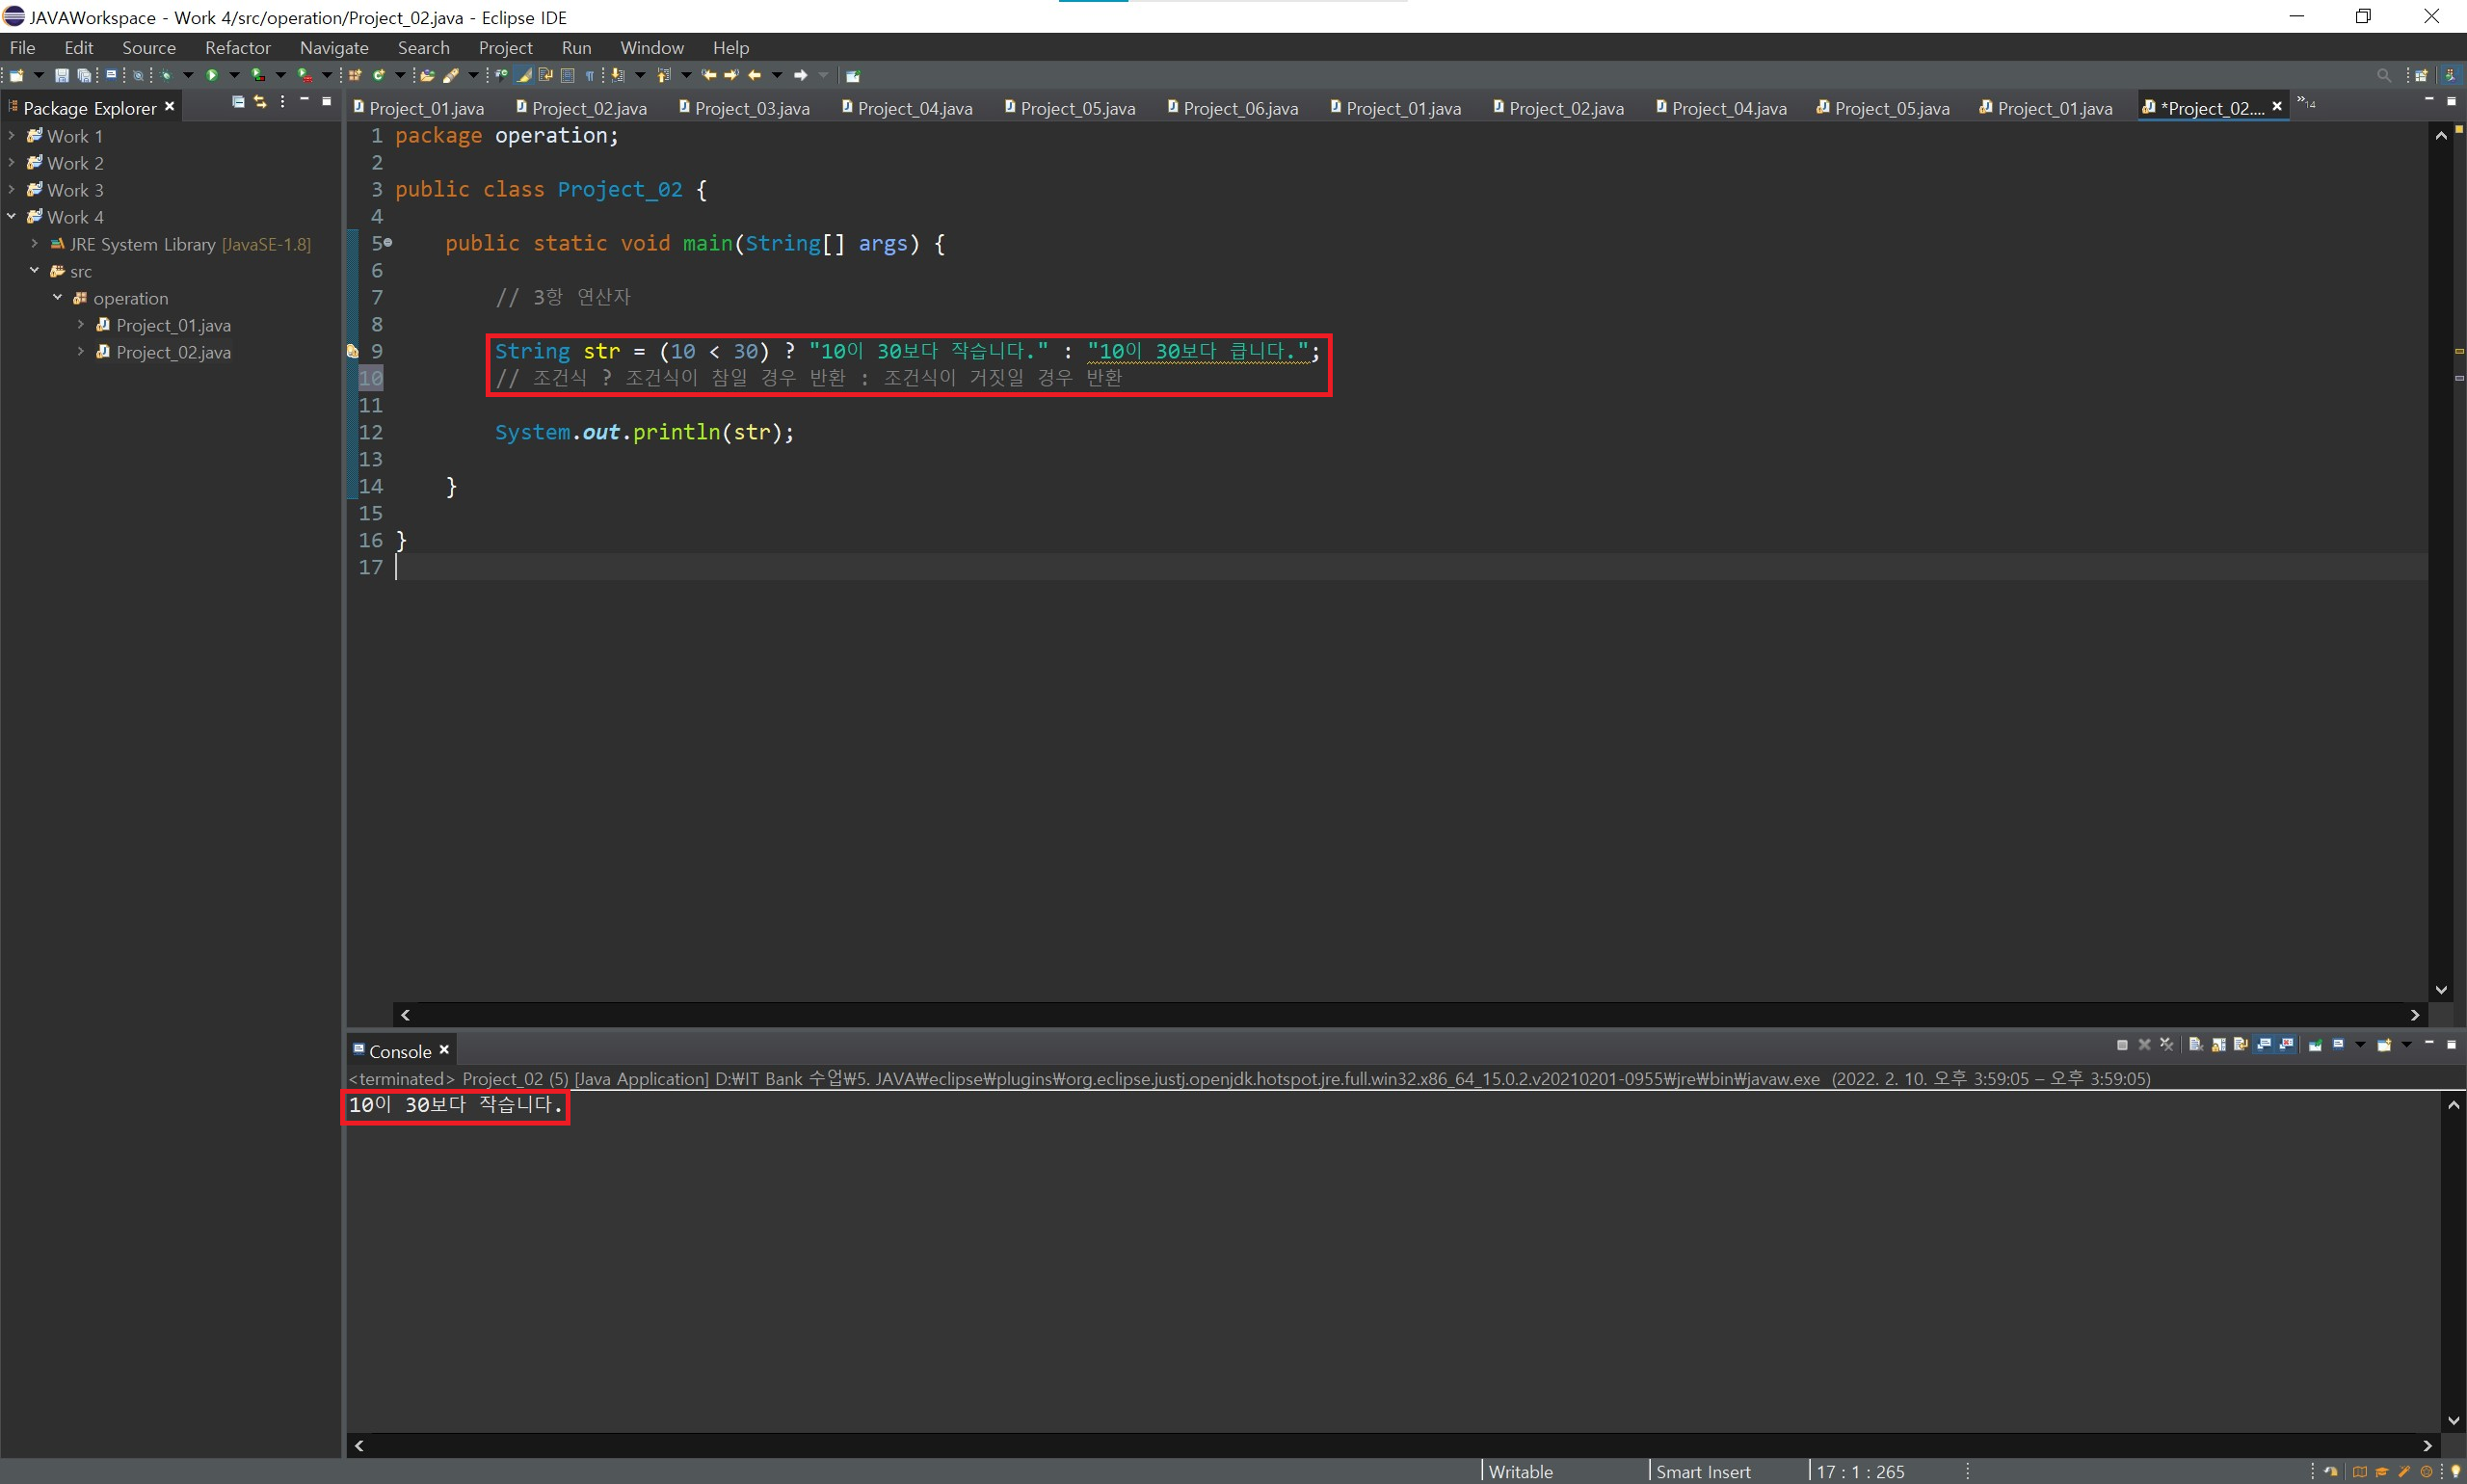Click the green Run button in toolbar
The height and width of the screenshot is (1484, 2467).
coord(212,75)
